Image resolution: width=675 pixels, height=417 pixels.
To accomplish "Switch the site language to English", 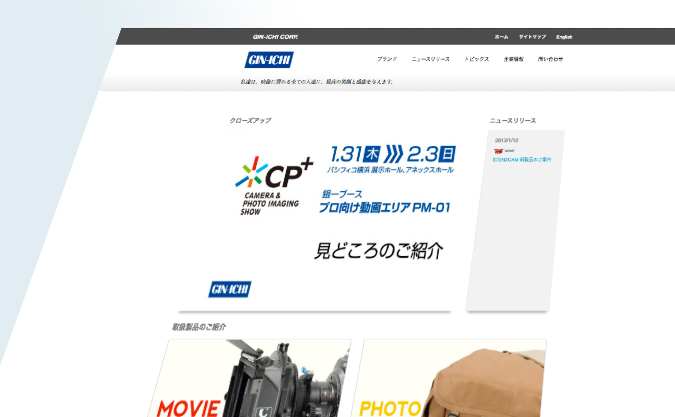I will click(564, 37).
